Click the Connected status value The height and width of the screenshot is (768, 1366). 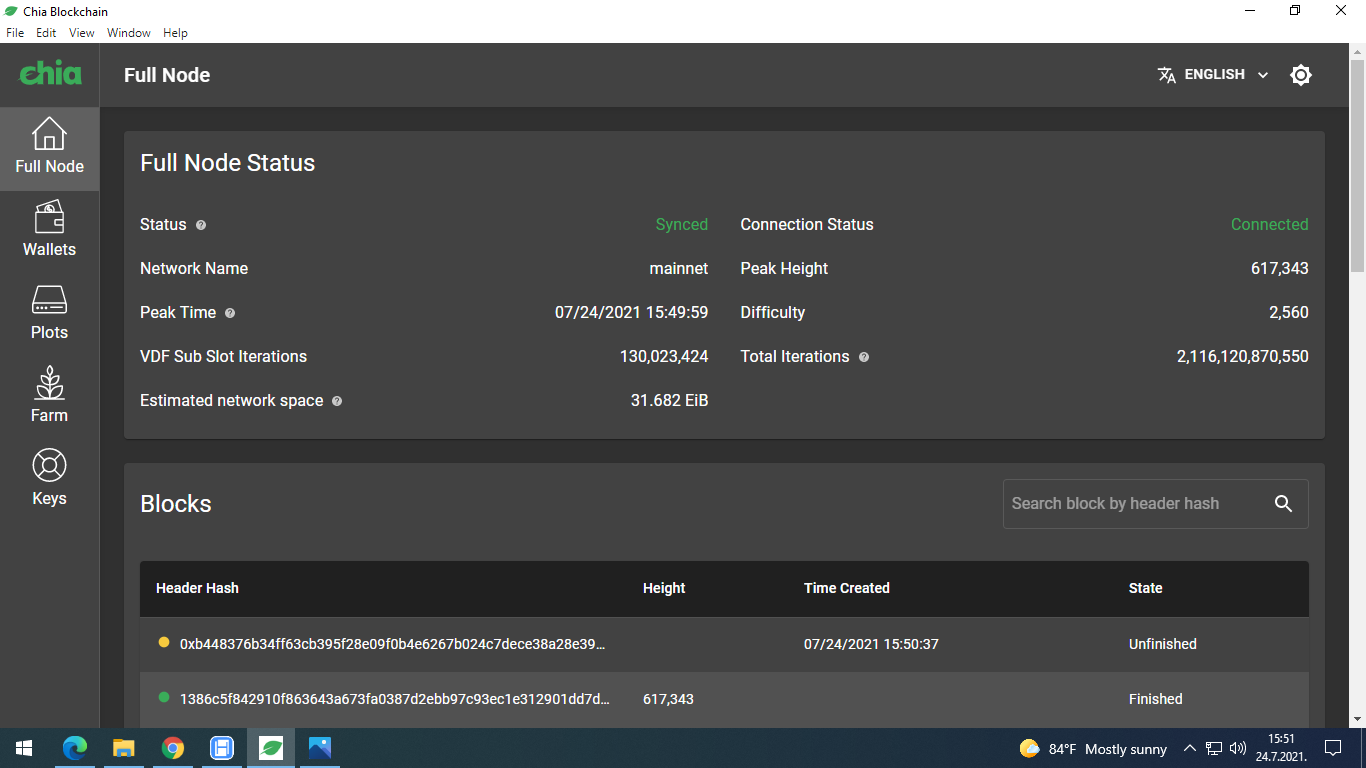1269,225
